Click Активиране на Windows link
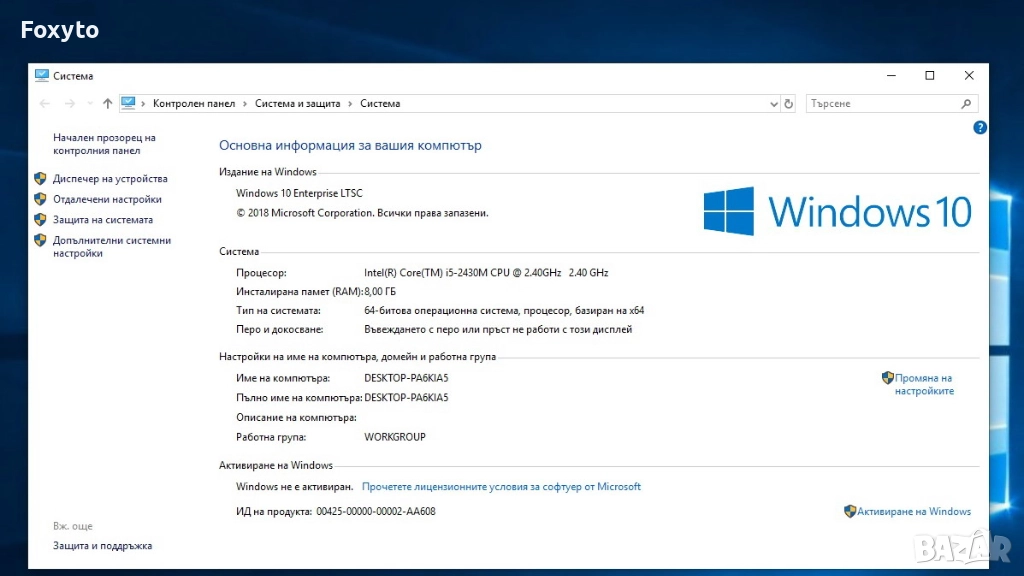This screenshot has width=1024, height=576. coord(913,512)
